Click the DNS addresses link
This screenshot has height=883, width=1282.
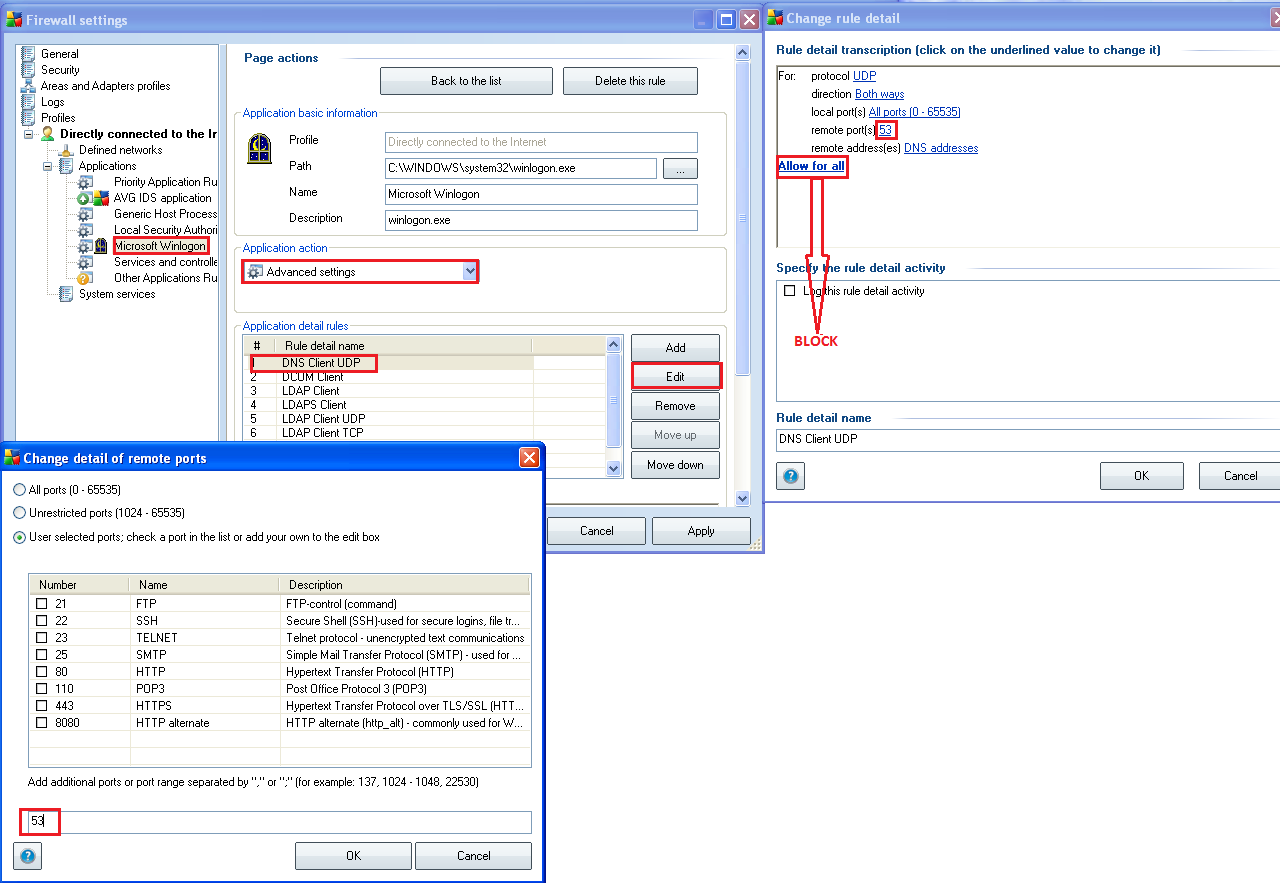pos(941,148)
